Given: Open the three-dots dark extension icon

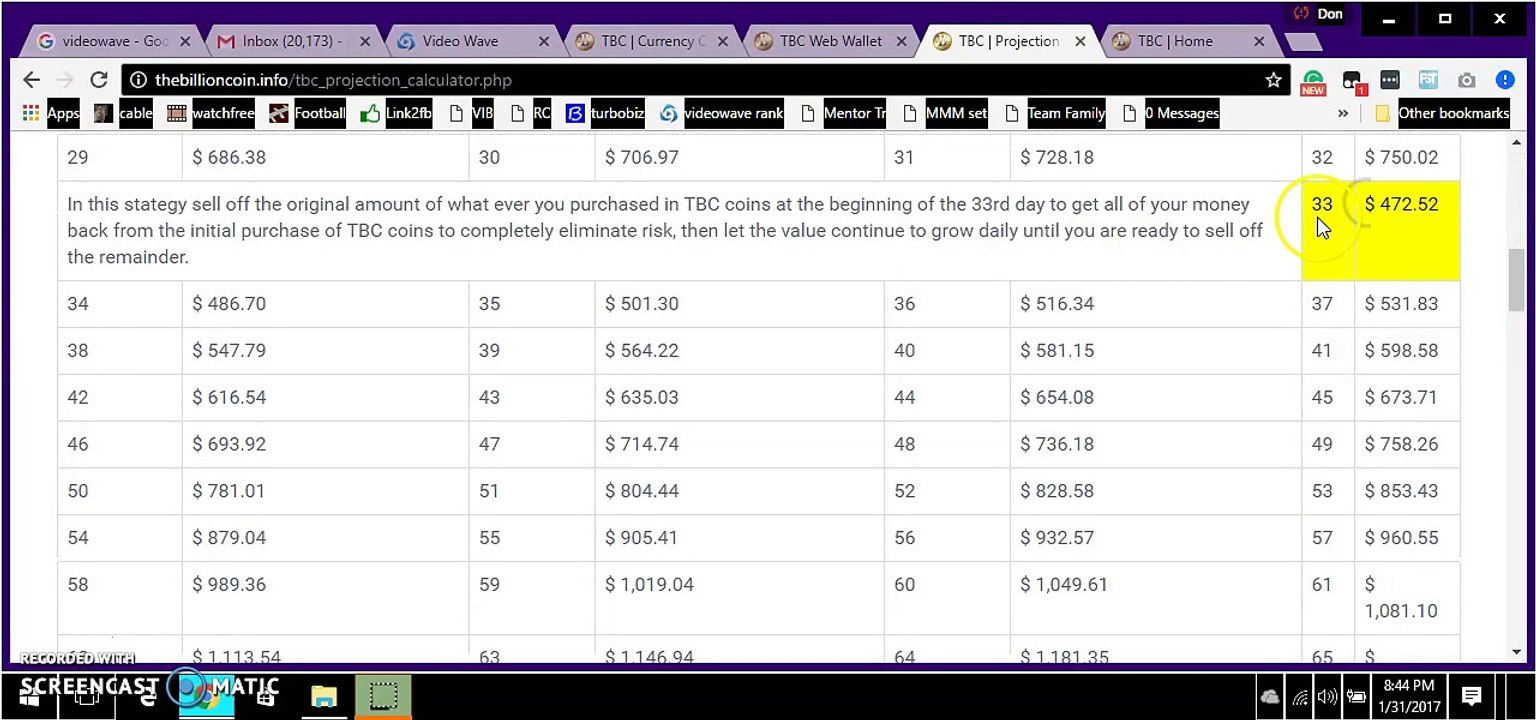Looking at the screenshot, I should pos(1390,80).
